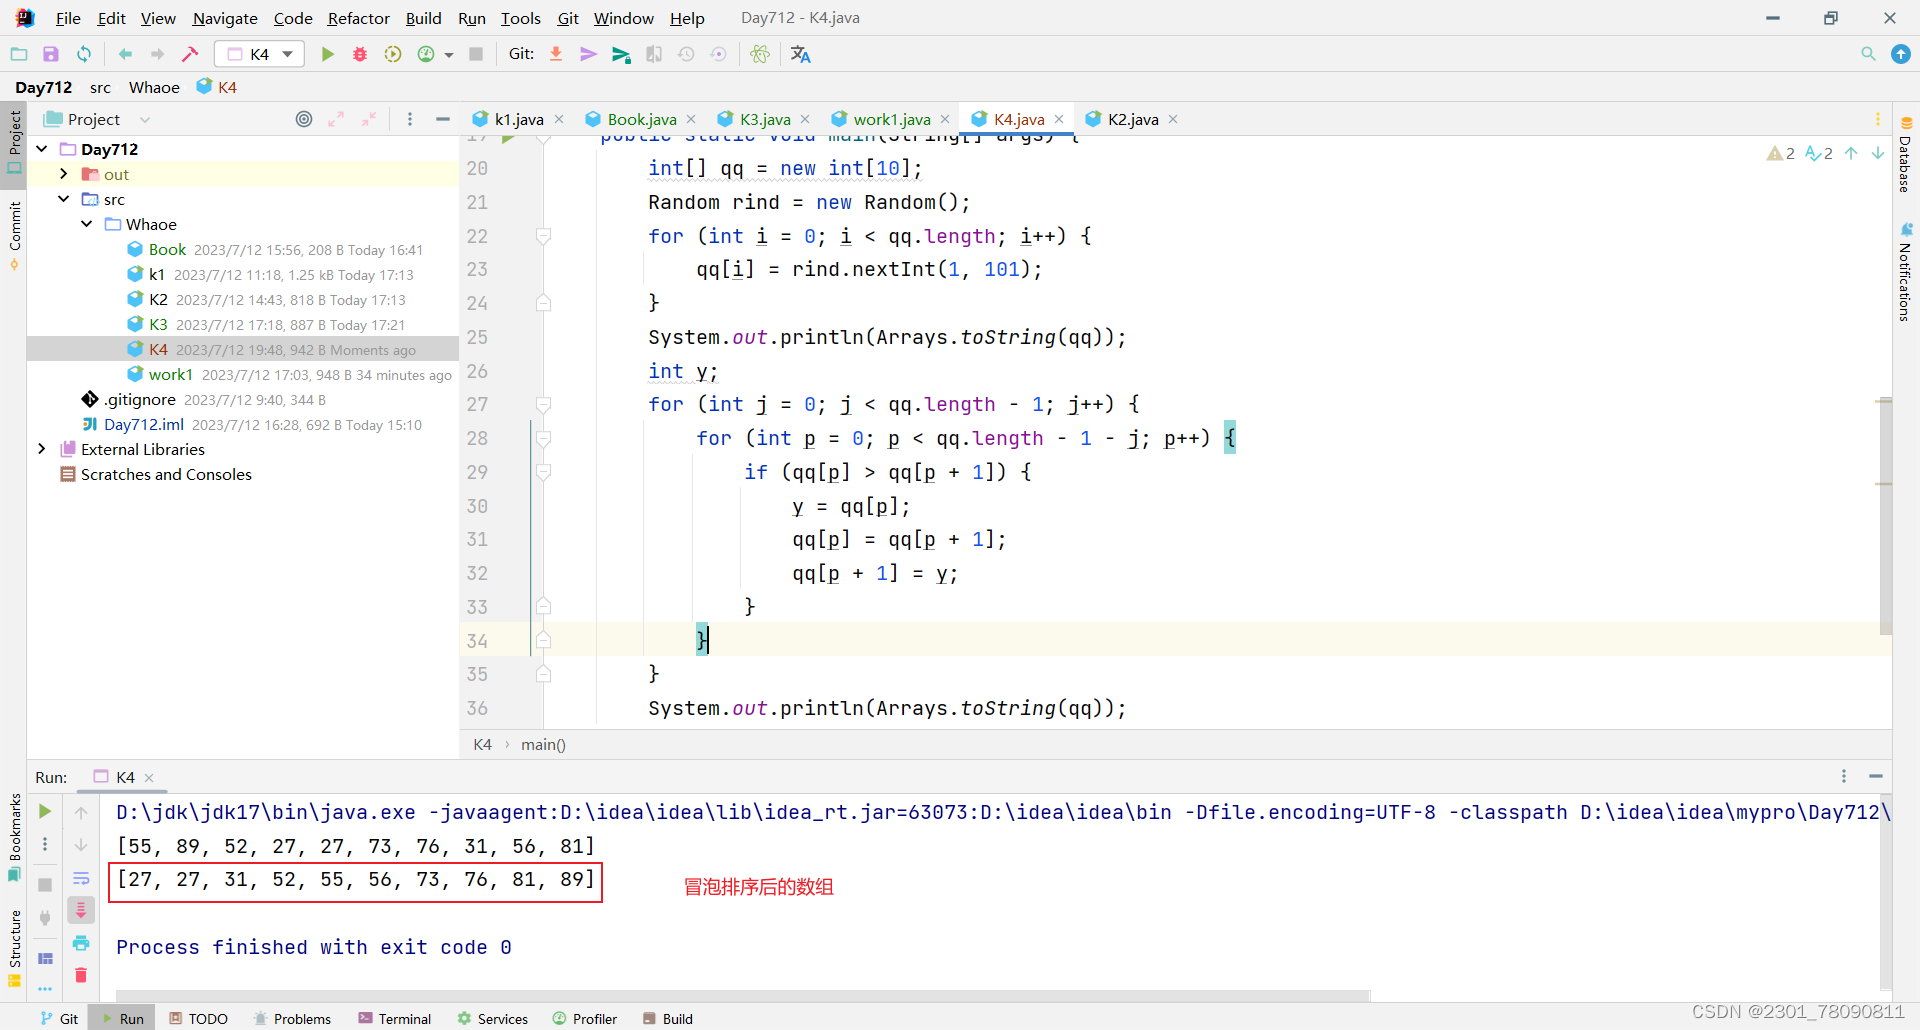Click Expand All icon in Project panel
The width and height of the screenshot is (1920, 1030).
(x=336, y=119)
